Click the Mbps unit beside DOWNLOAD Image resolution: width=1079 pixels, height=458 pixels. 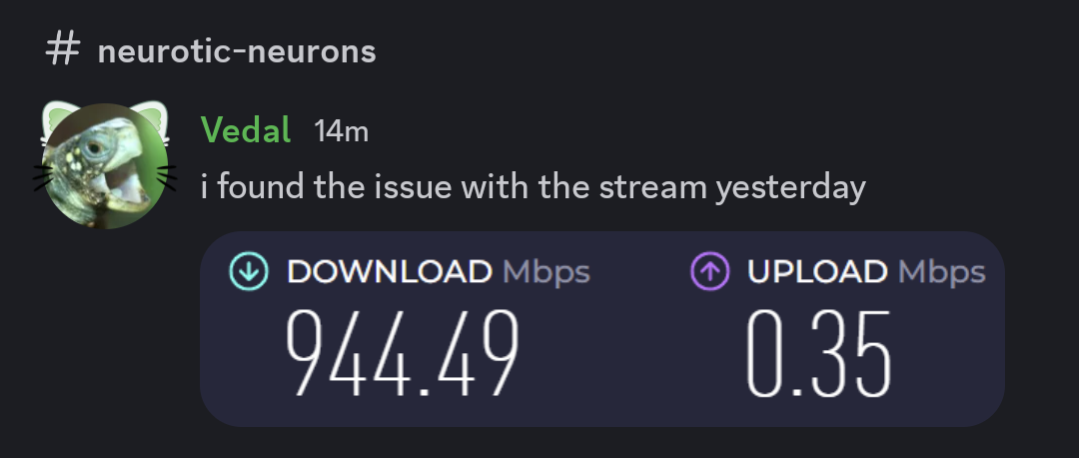coord(546,272)
